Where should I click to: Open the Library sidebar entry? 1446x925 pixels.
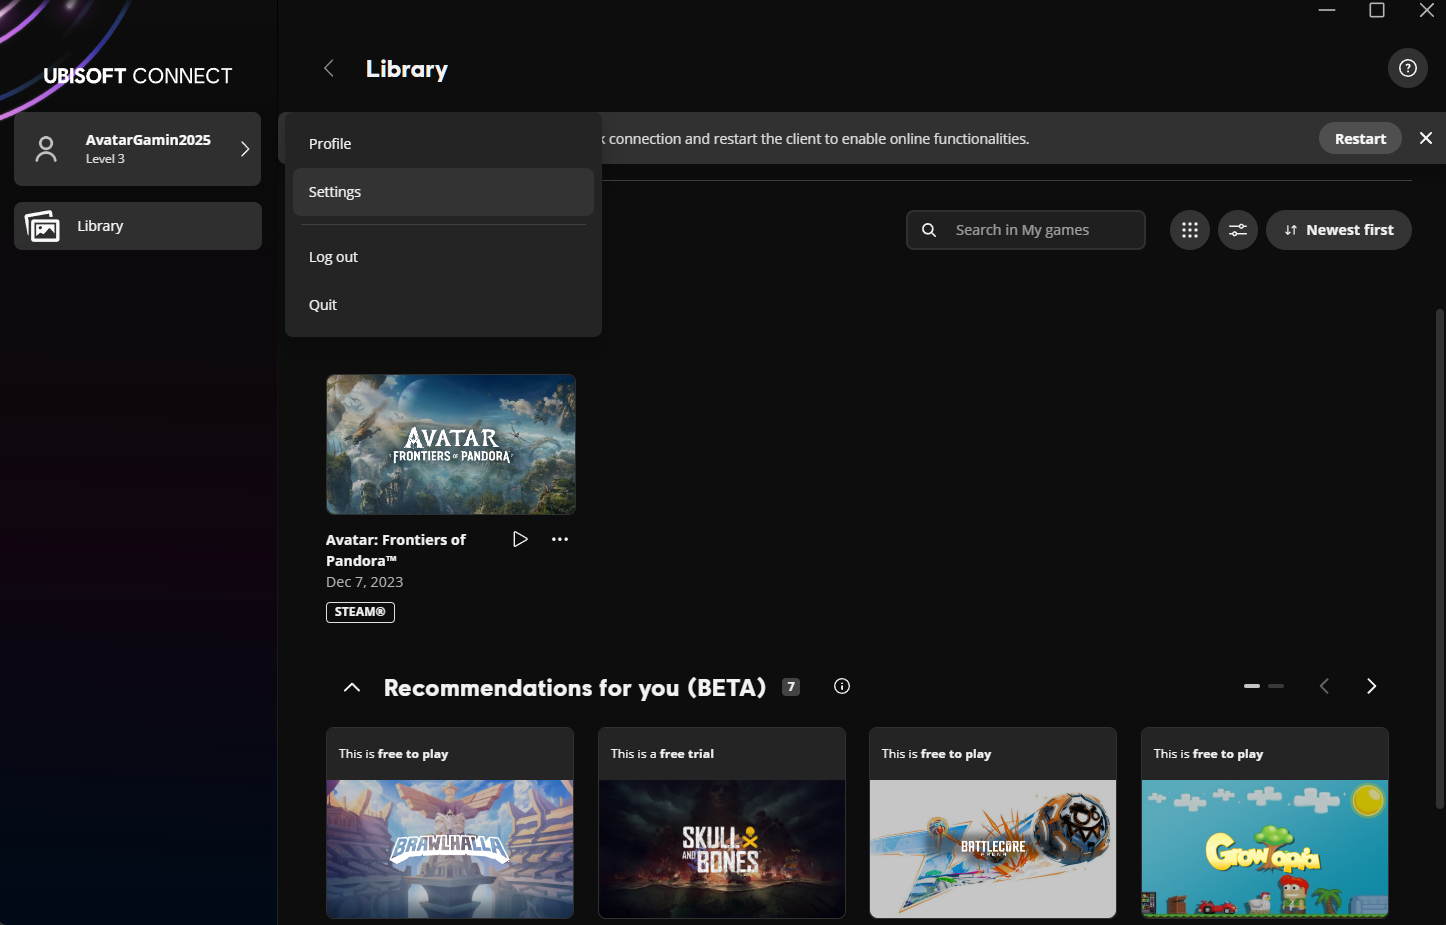[138, 226]
